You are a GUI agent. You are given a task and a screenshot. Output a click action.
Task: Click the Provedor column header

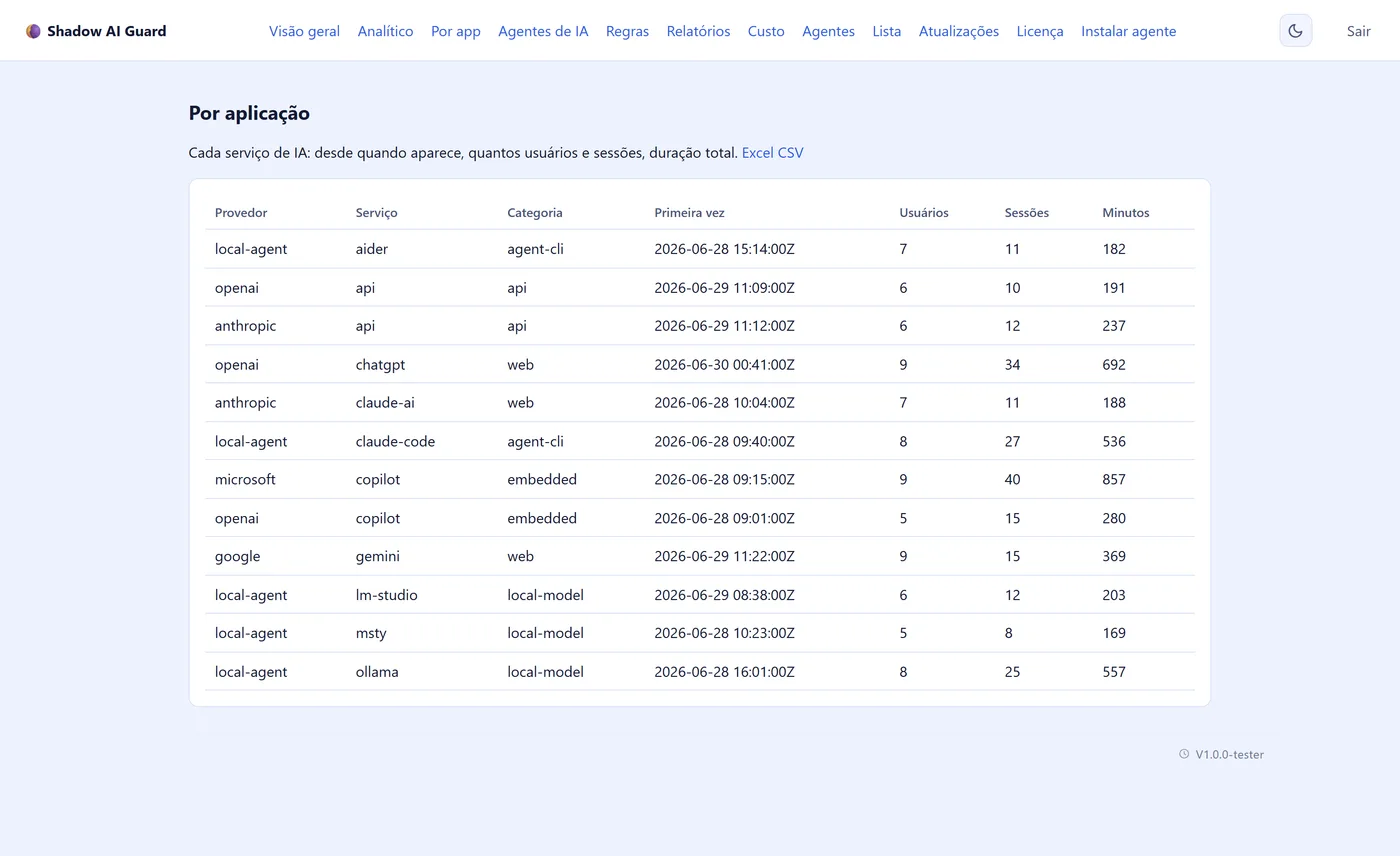[241, 213]
